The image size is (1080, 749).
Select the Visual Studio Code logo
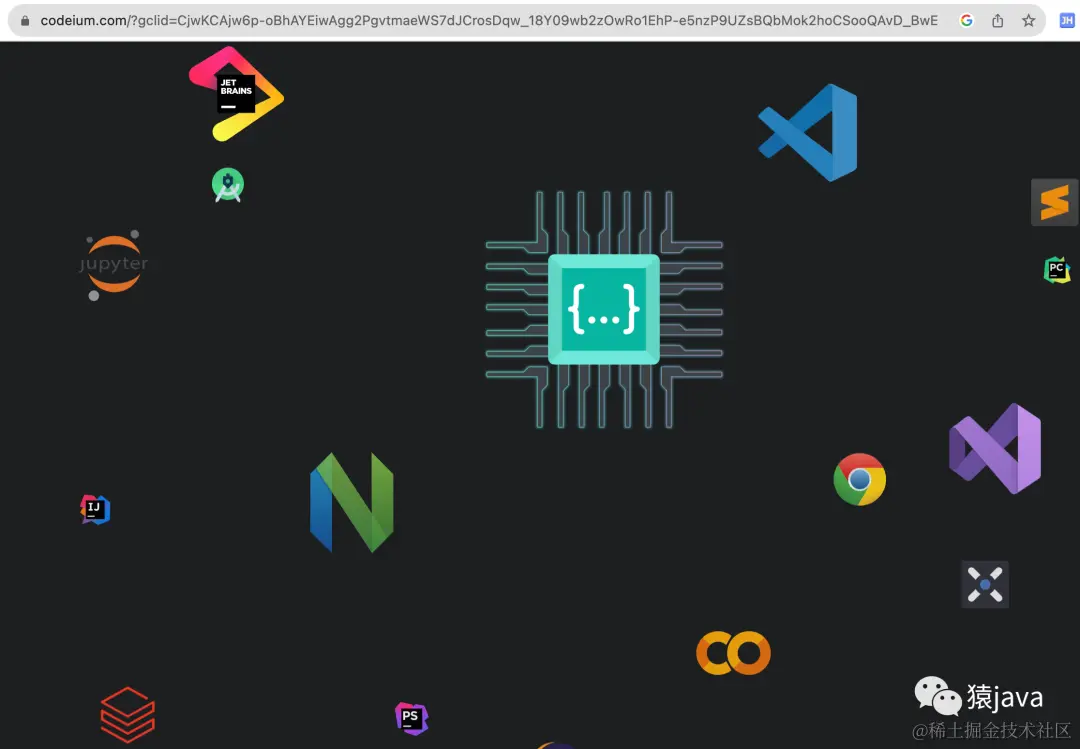(x=809, y=132)
